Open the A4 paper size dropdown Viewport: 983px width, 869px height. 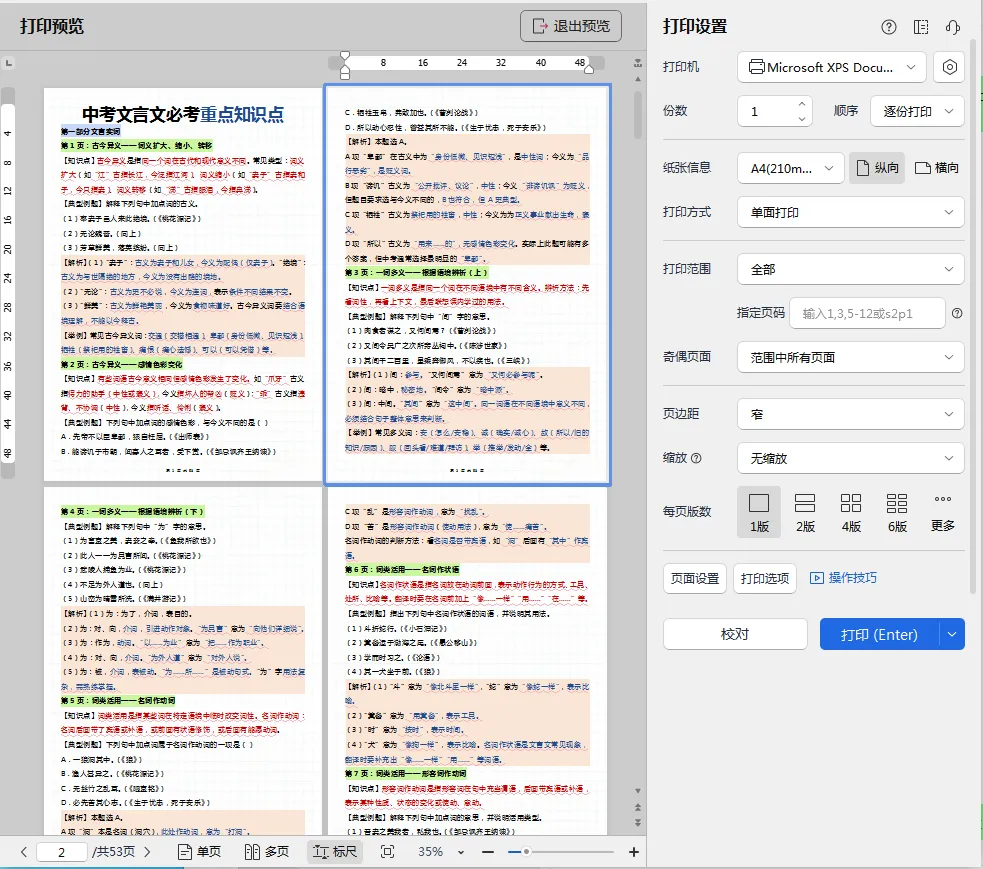[791, 168]
